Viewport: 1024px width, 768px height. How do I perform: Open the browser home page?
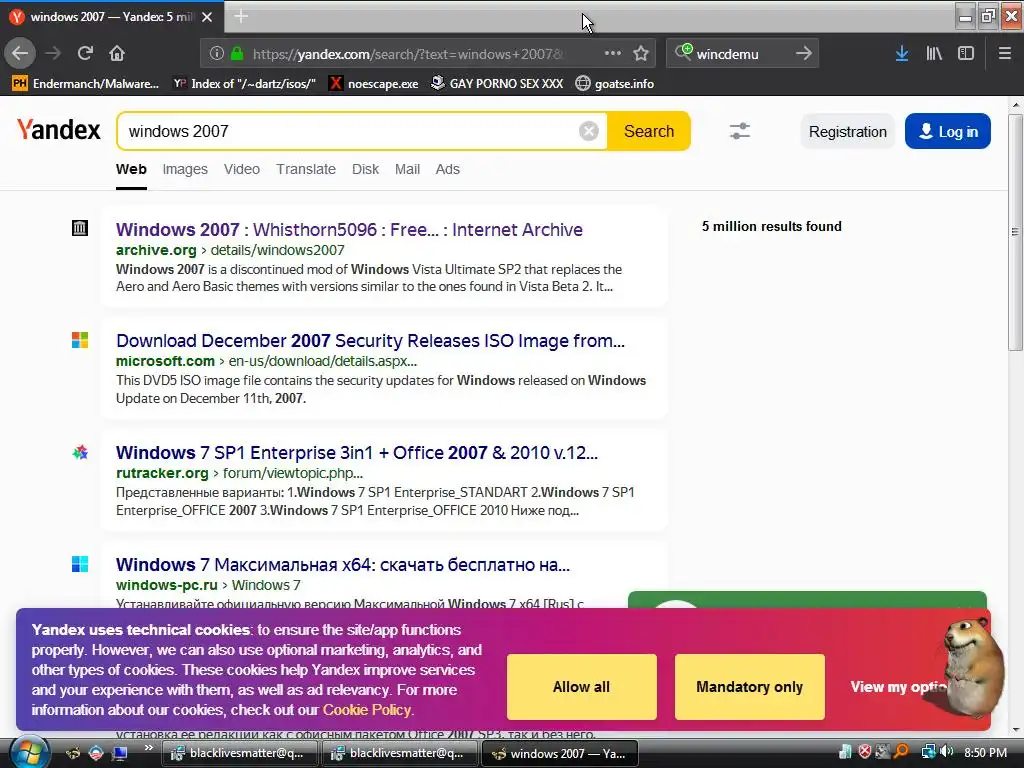117,54
